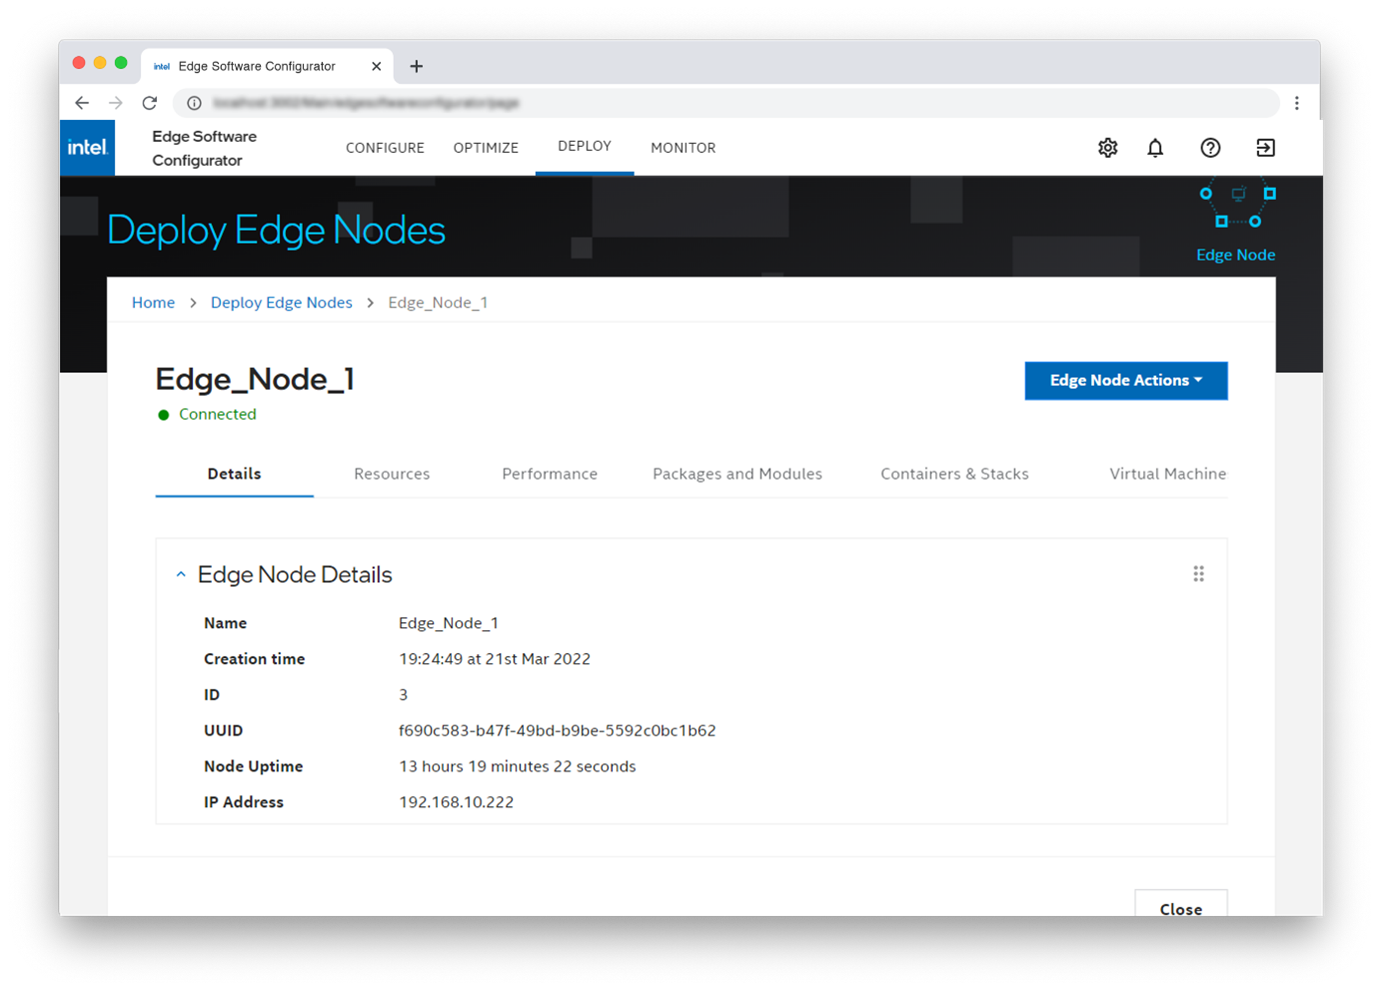Open a new browser tab

[x=416, y=67]
